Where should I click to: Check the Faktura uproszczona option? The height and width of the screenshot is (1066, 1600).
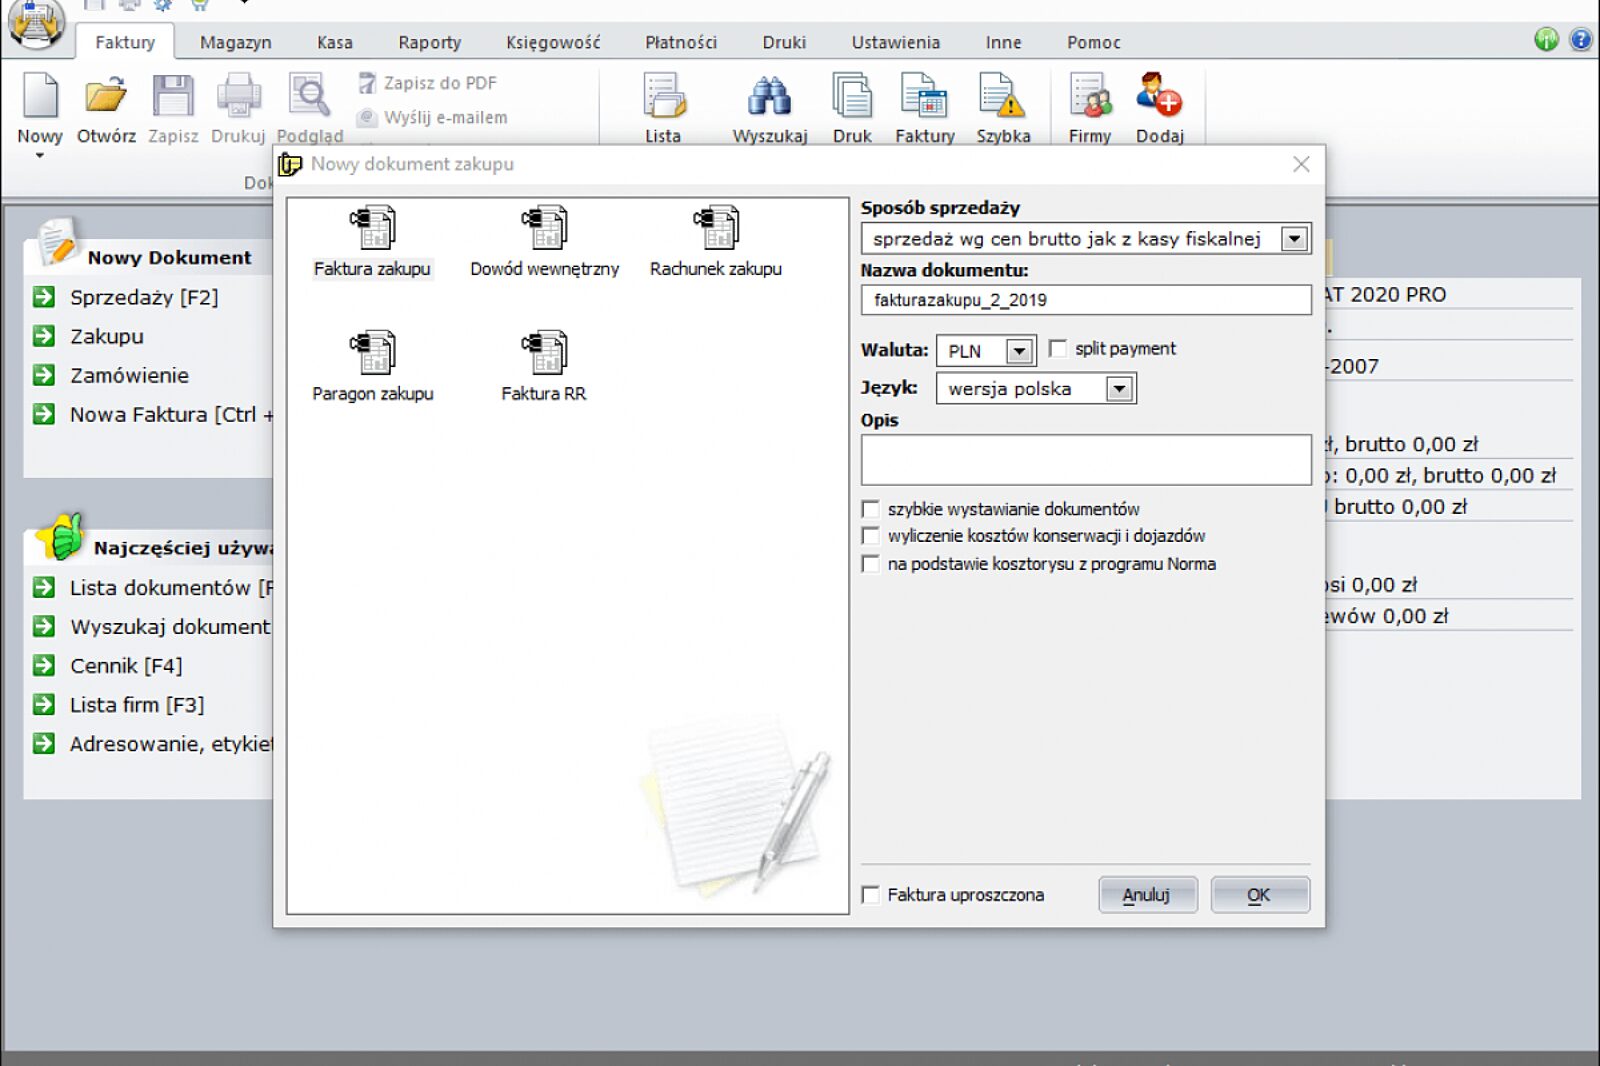[871, 895]
